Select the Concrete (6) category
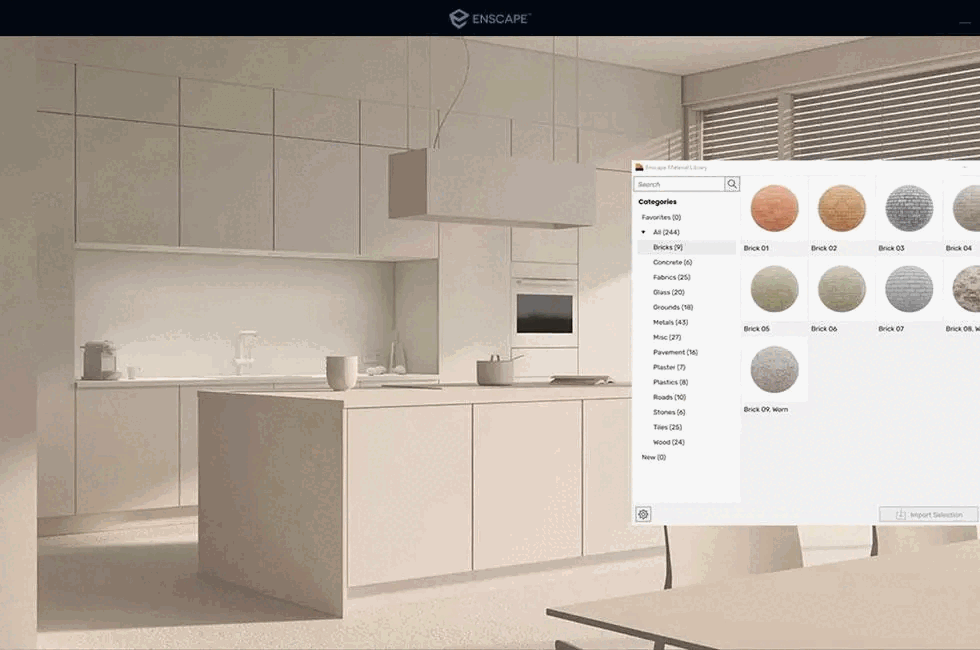The image size is (980, 650). 672,262
